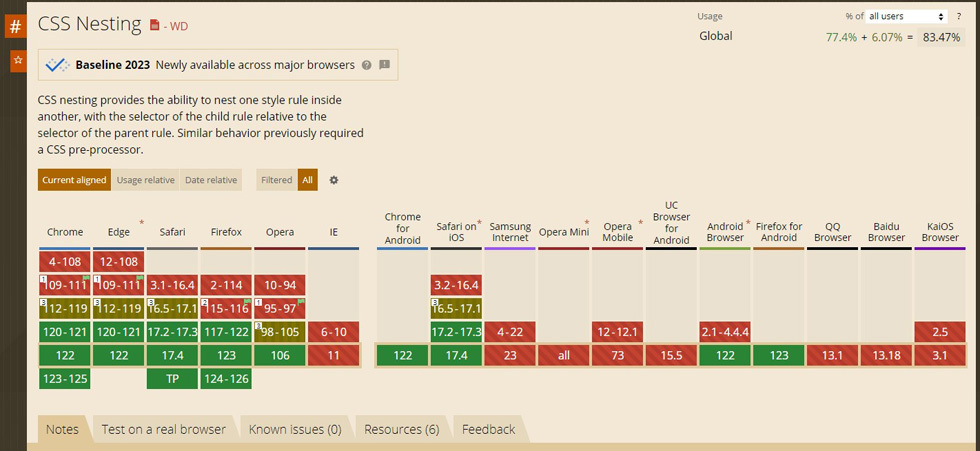
Task: Select IE 11 current cell
Action: pos(334,355)
